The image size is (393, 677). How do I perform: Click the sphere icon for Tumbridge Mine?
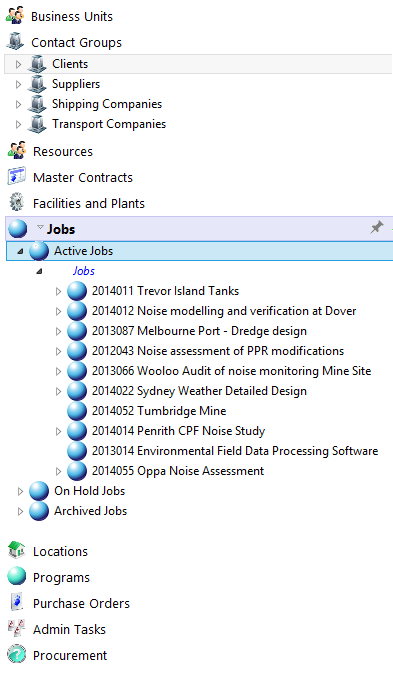[77, 411]
